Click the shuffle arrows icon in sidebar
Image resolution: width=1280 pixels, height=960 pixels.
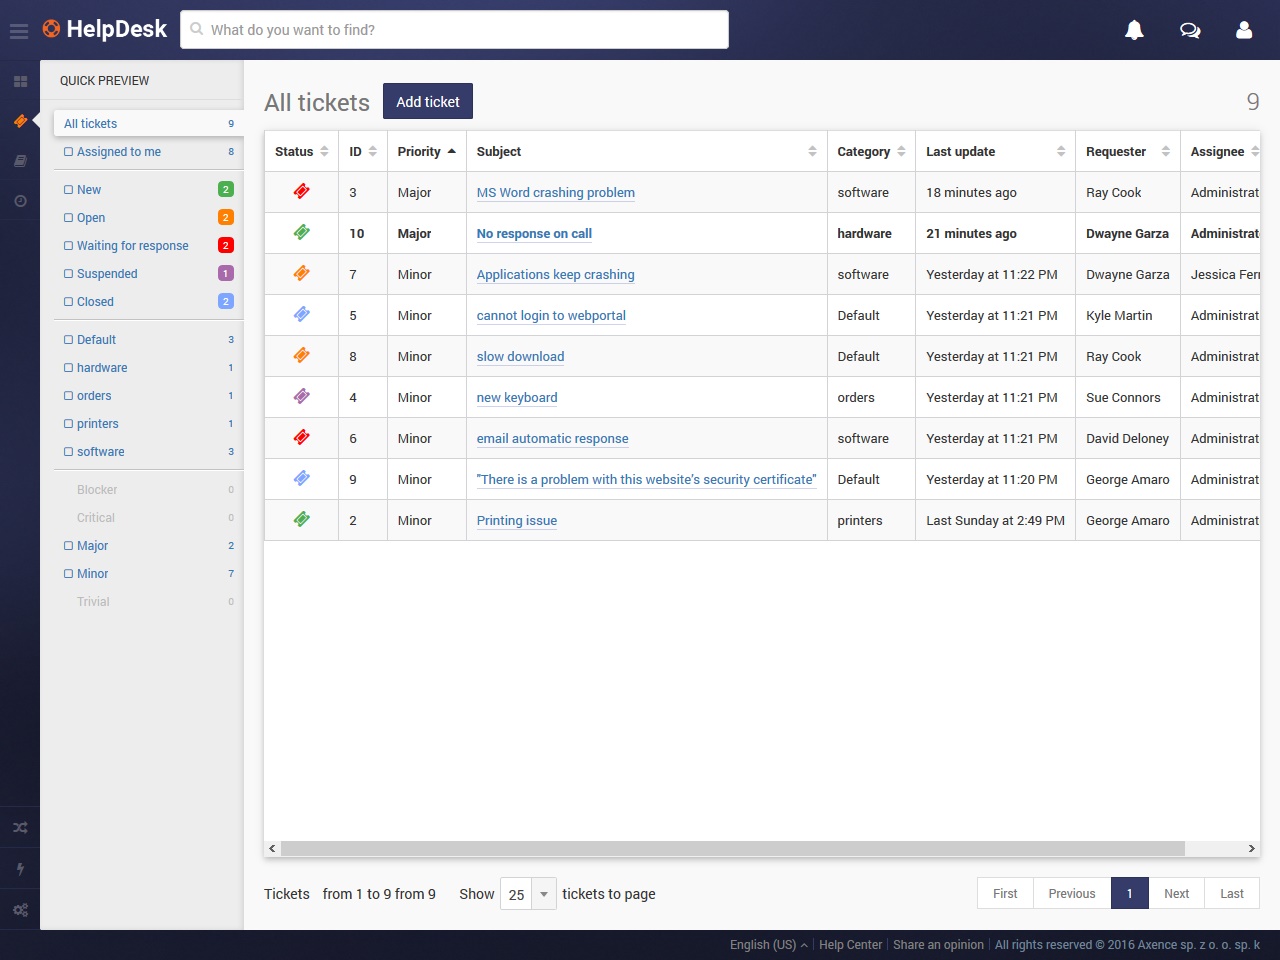pos(20,828)
